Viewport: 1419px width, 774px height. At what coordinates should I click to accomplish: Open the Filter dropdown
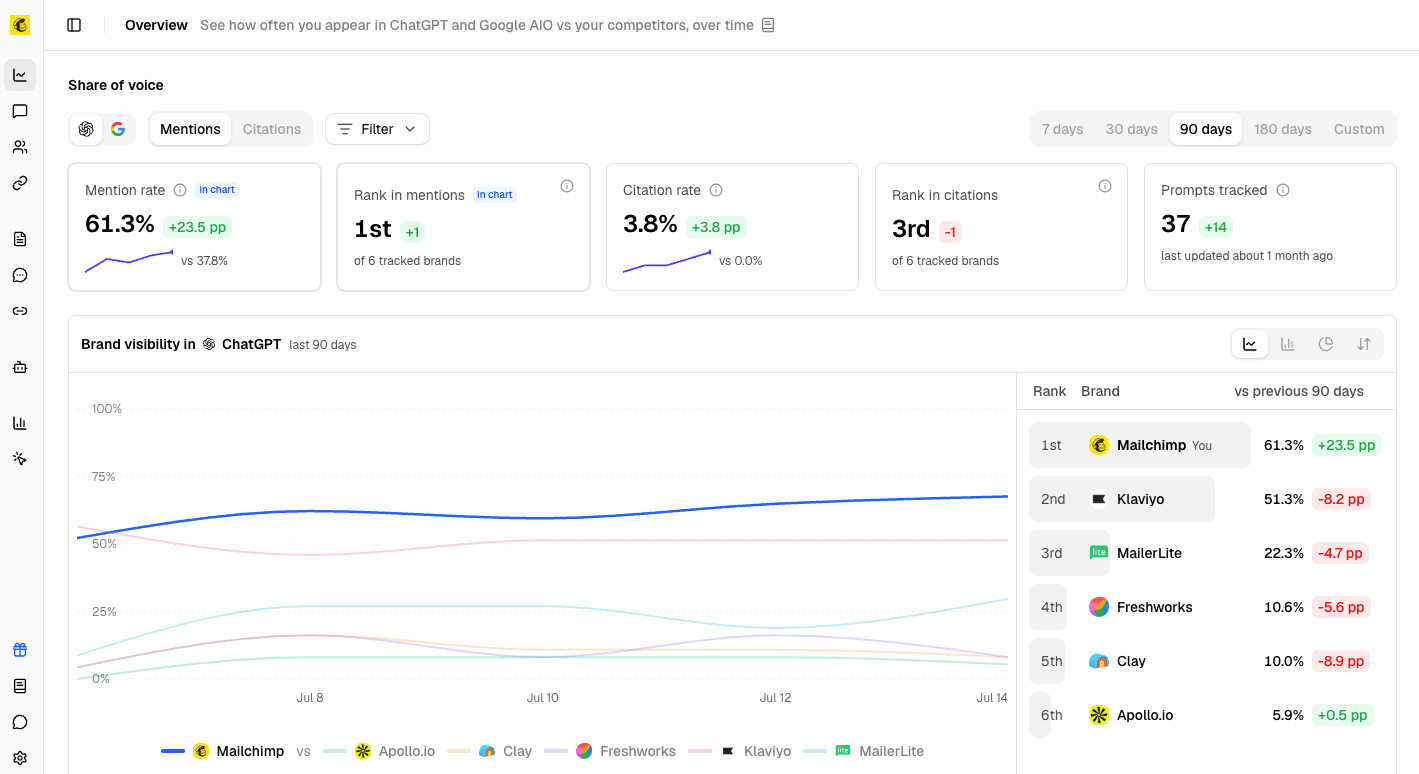(377, 129)
